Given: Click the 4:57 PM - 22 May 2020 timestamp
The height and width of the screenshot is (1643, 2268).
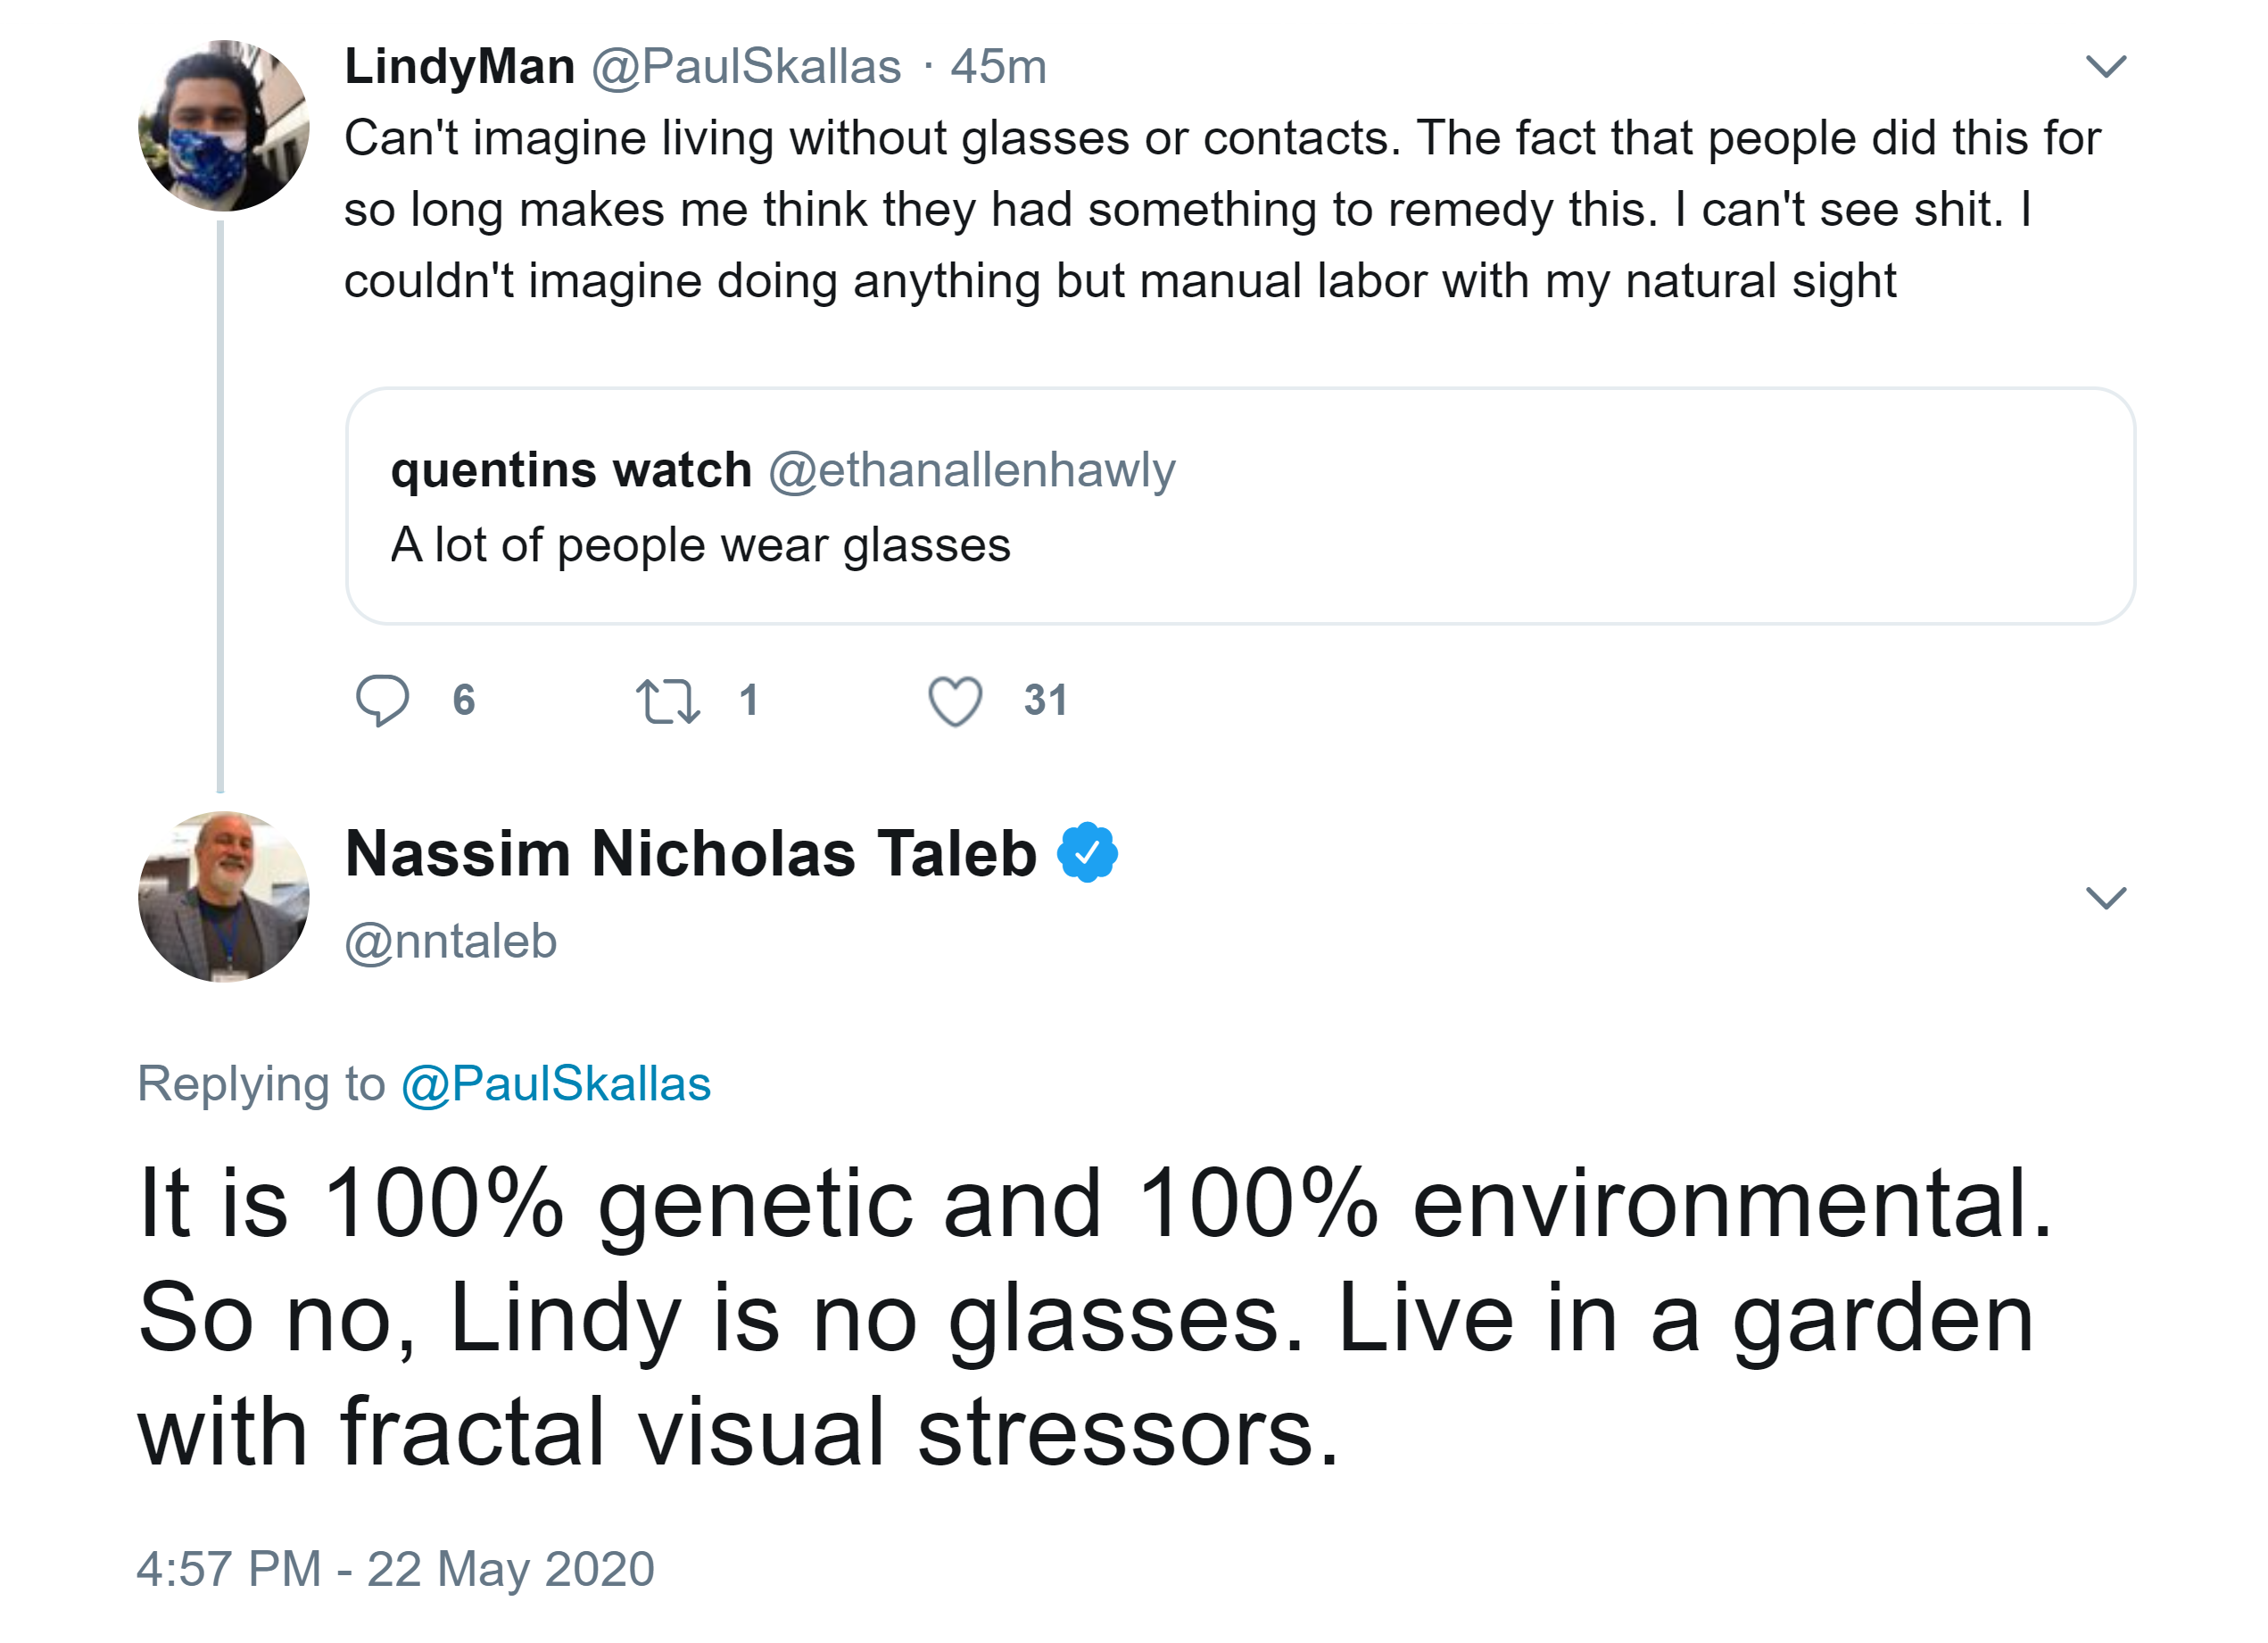Looking at the screenshot, I should click(396, 1568).
